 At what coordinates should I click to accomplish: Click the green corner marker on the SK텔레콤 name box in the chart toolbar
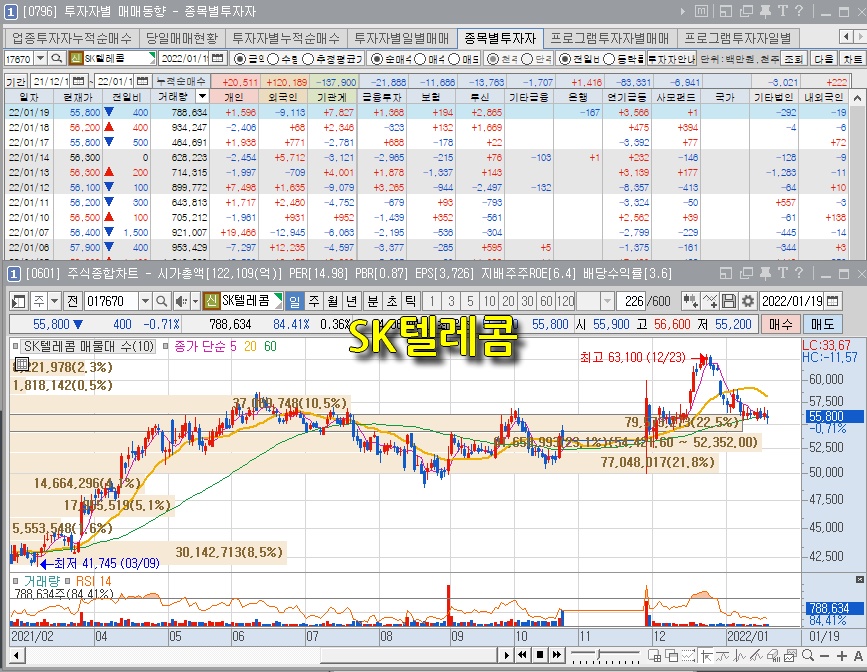[278, 299]
